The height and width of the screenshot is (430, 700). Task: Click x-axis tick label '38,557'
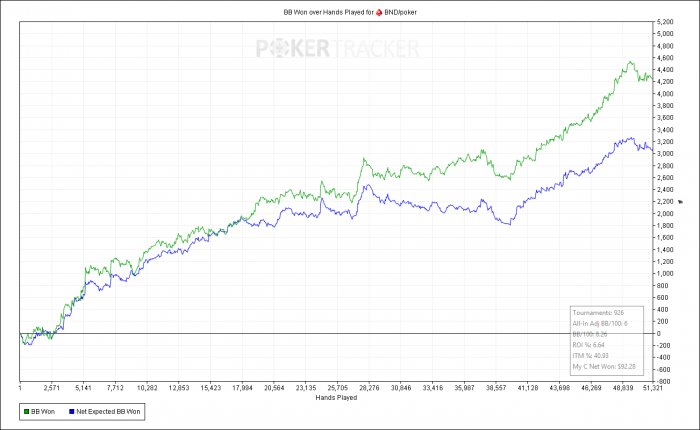click(496, 388)
